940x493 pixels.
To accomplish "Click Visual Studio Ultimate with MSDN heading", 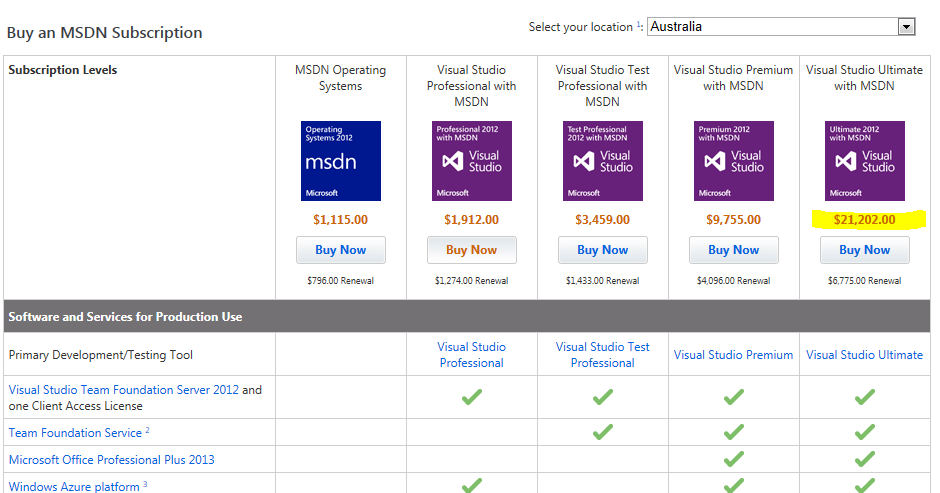I will point(864,78).
